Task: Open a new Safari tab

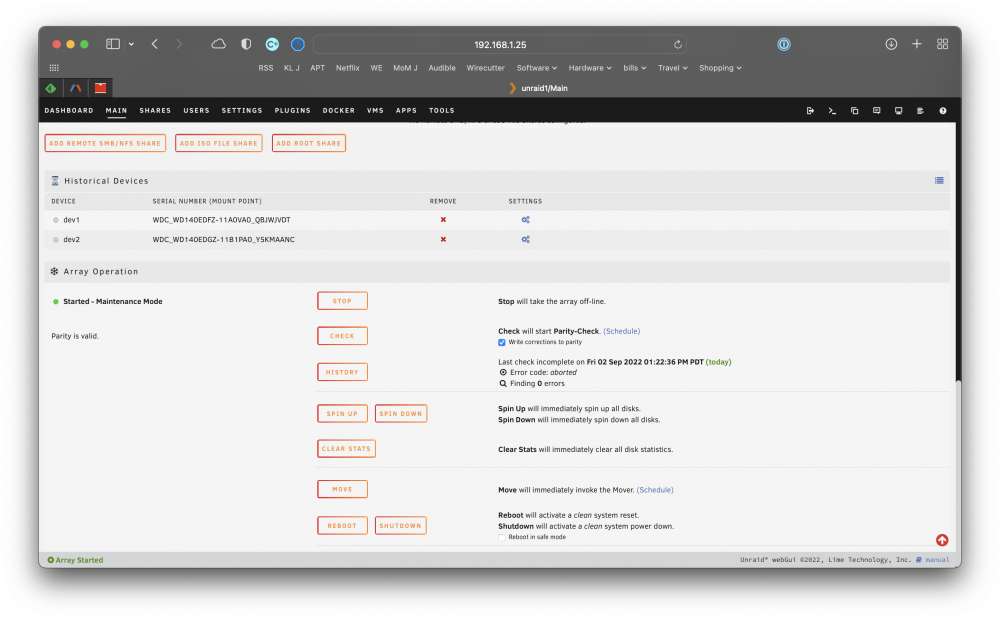Action: [916, 44]
